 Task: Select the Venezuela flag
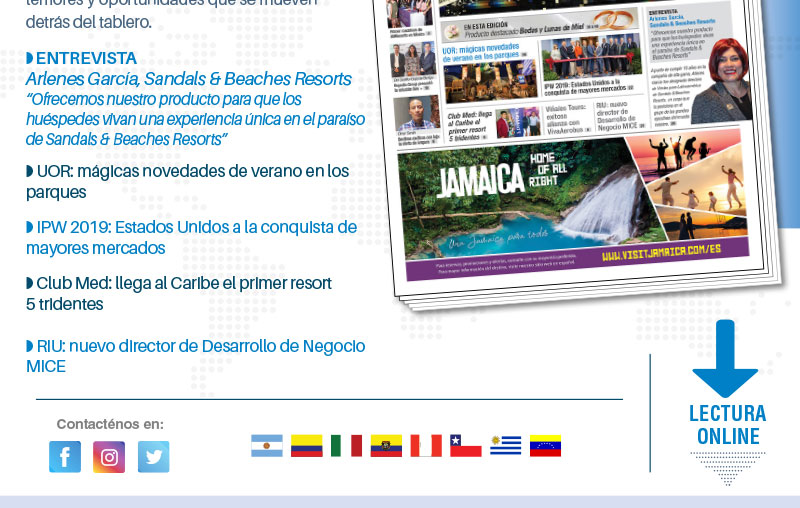(545, 446)
